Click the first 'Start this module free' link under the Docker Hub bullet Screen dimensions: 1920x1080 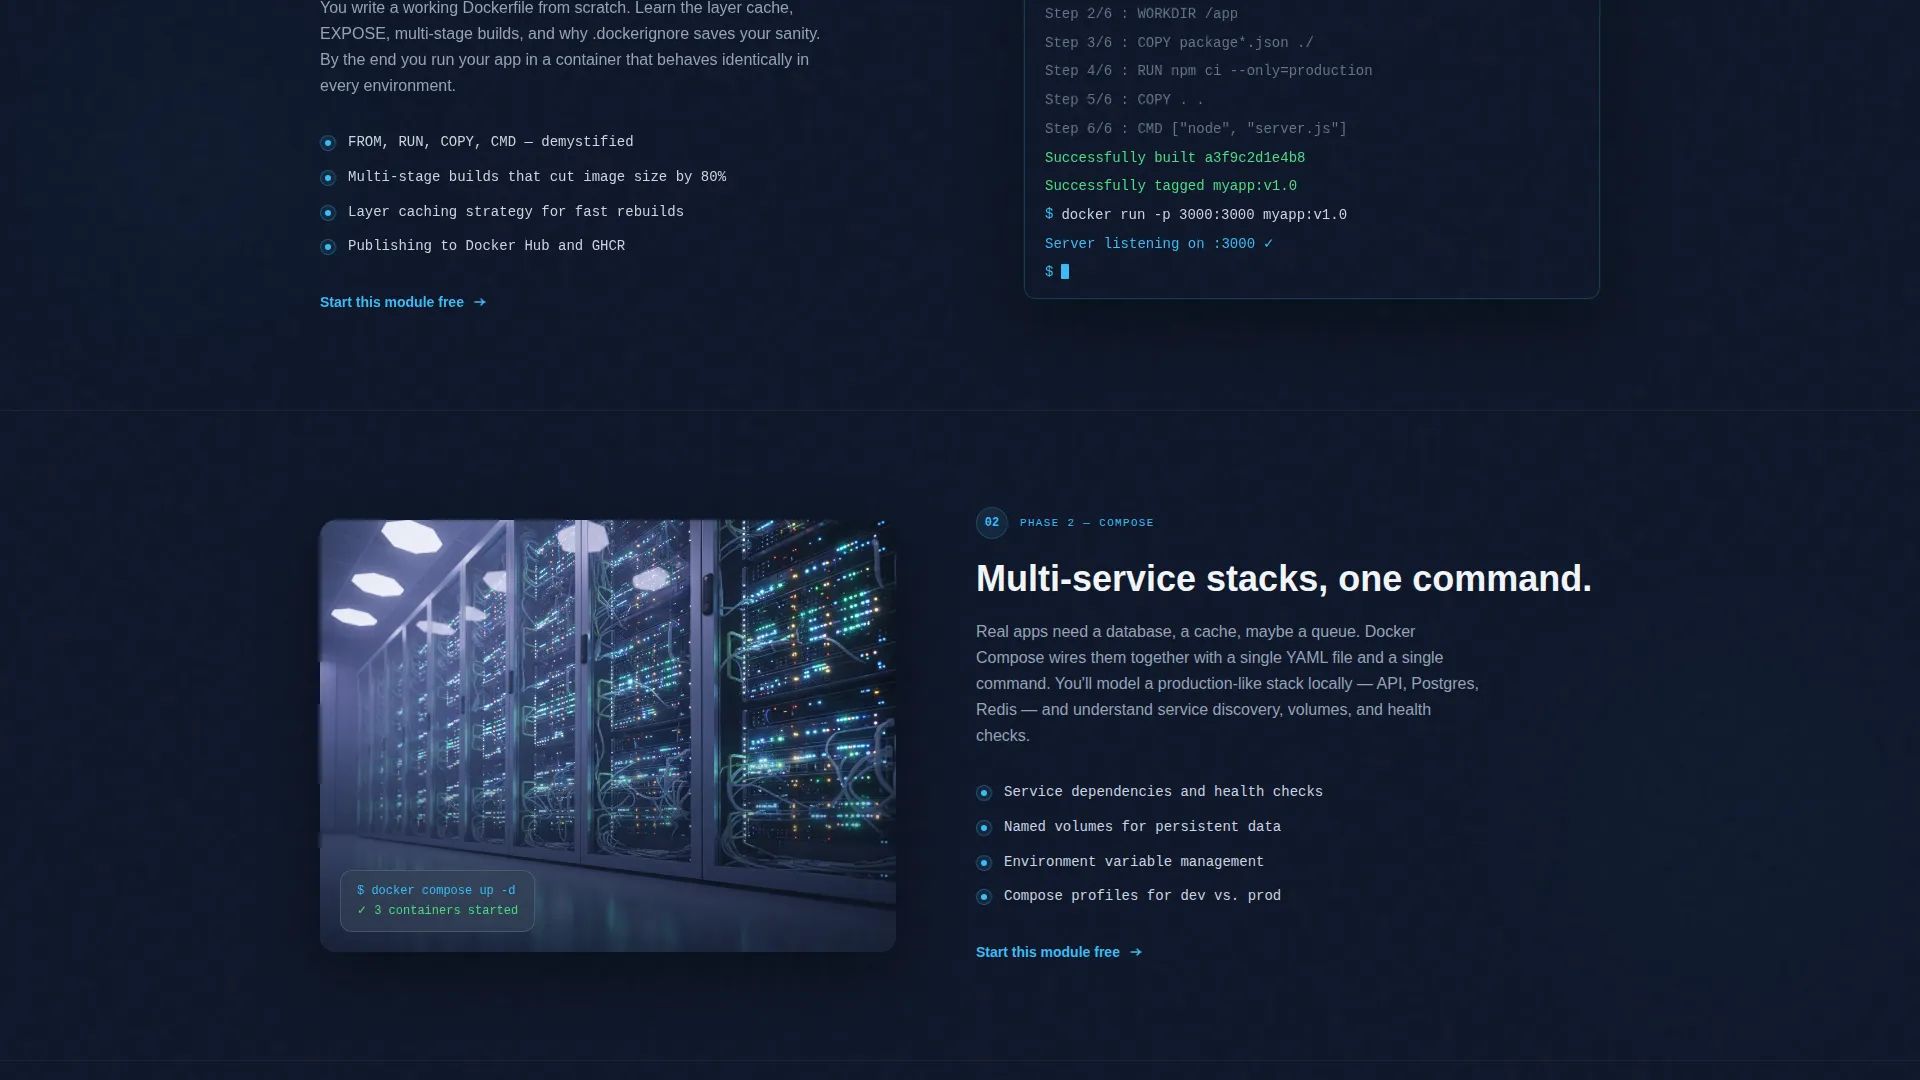tap(402, 302)
